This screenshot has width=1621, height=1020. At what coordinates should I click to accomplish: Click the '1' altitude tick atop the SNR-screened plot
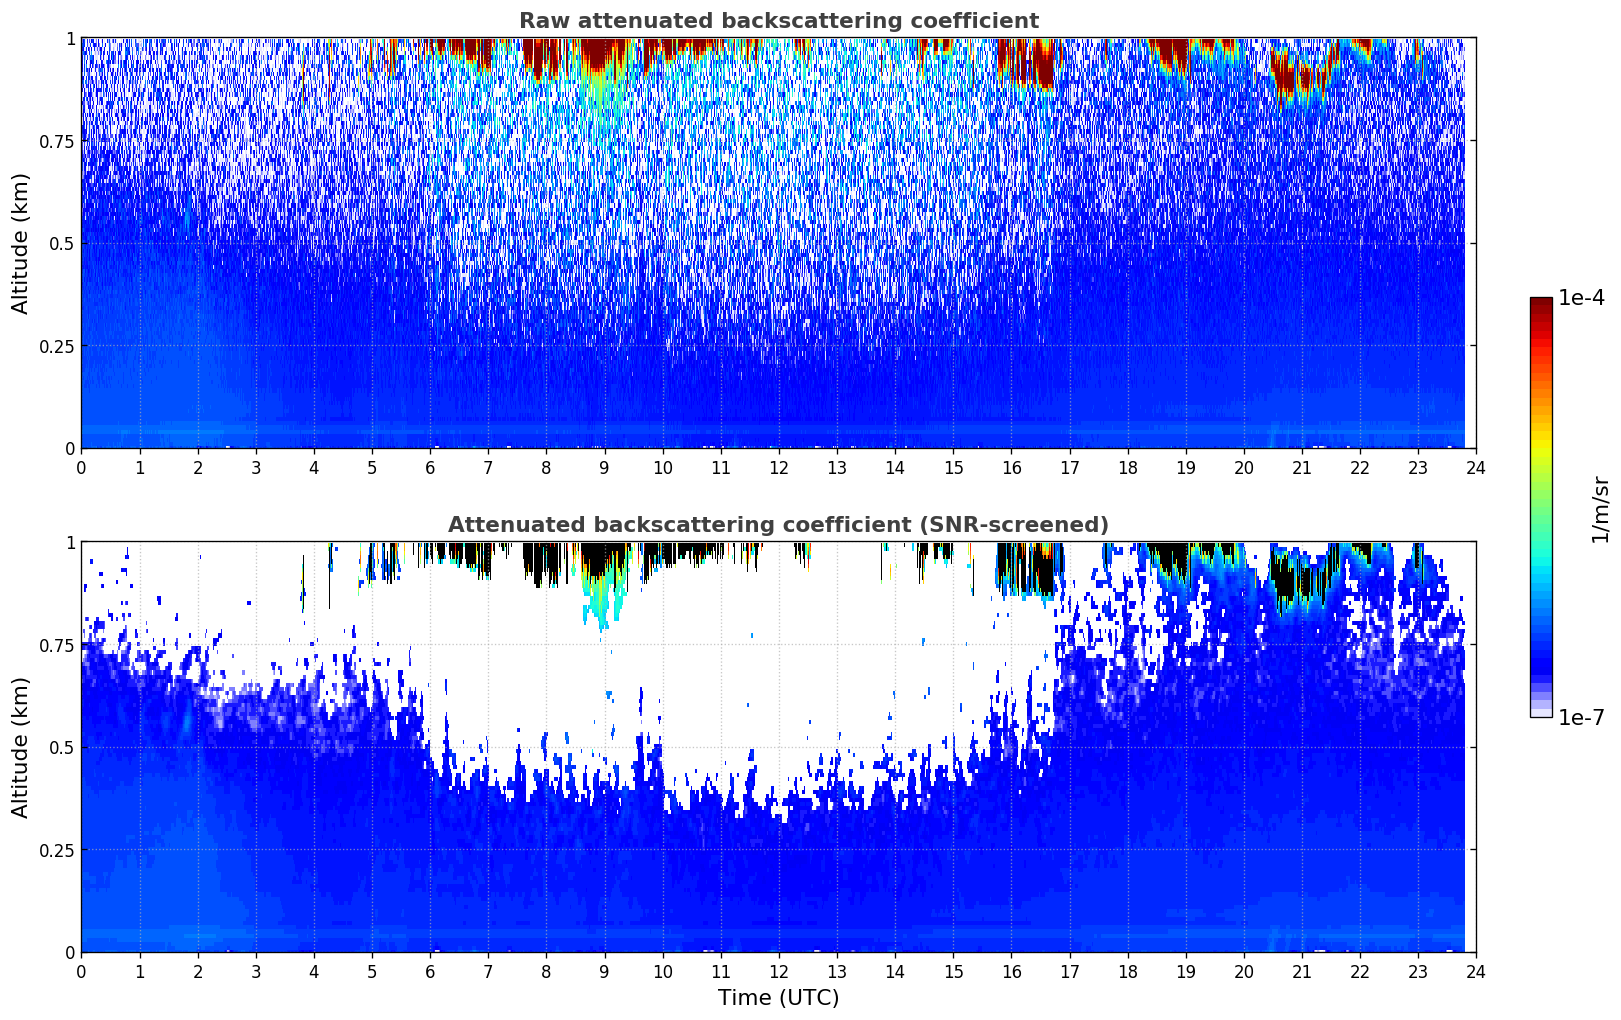70,542
